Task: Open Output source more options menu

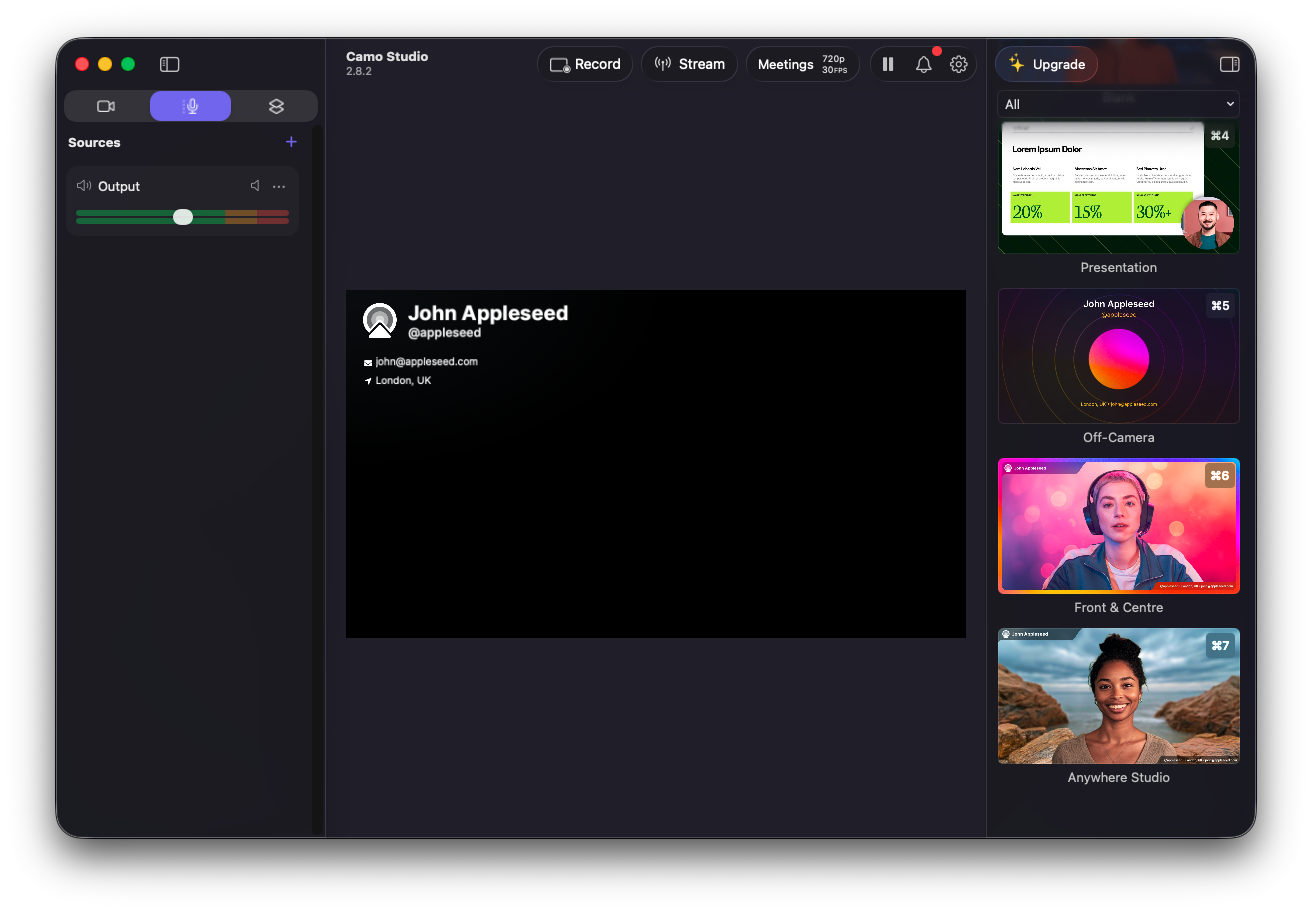Action: 279,186
